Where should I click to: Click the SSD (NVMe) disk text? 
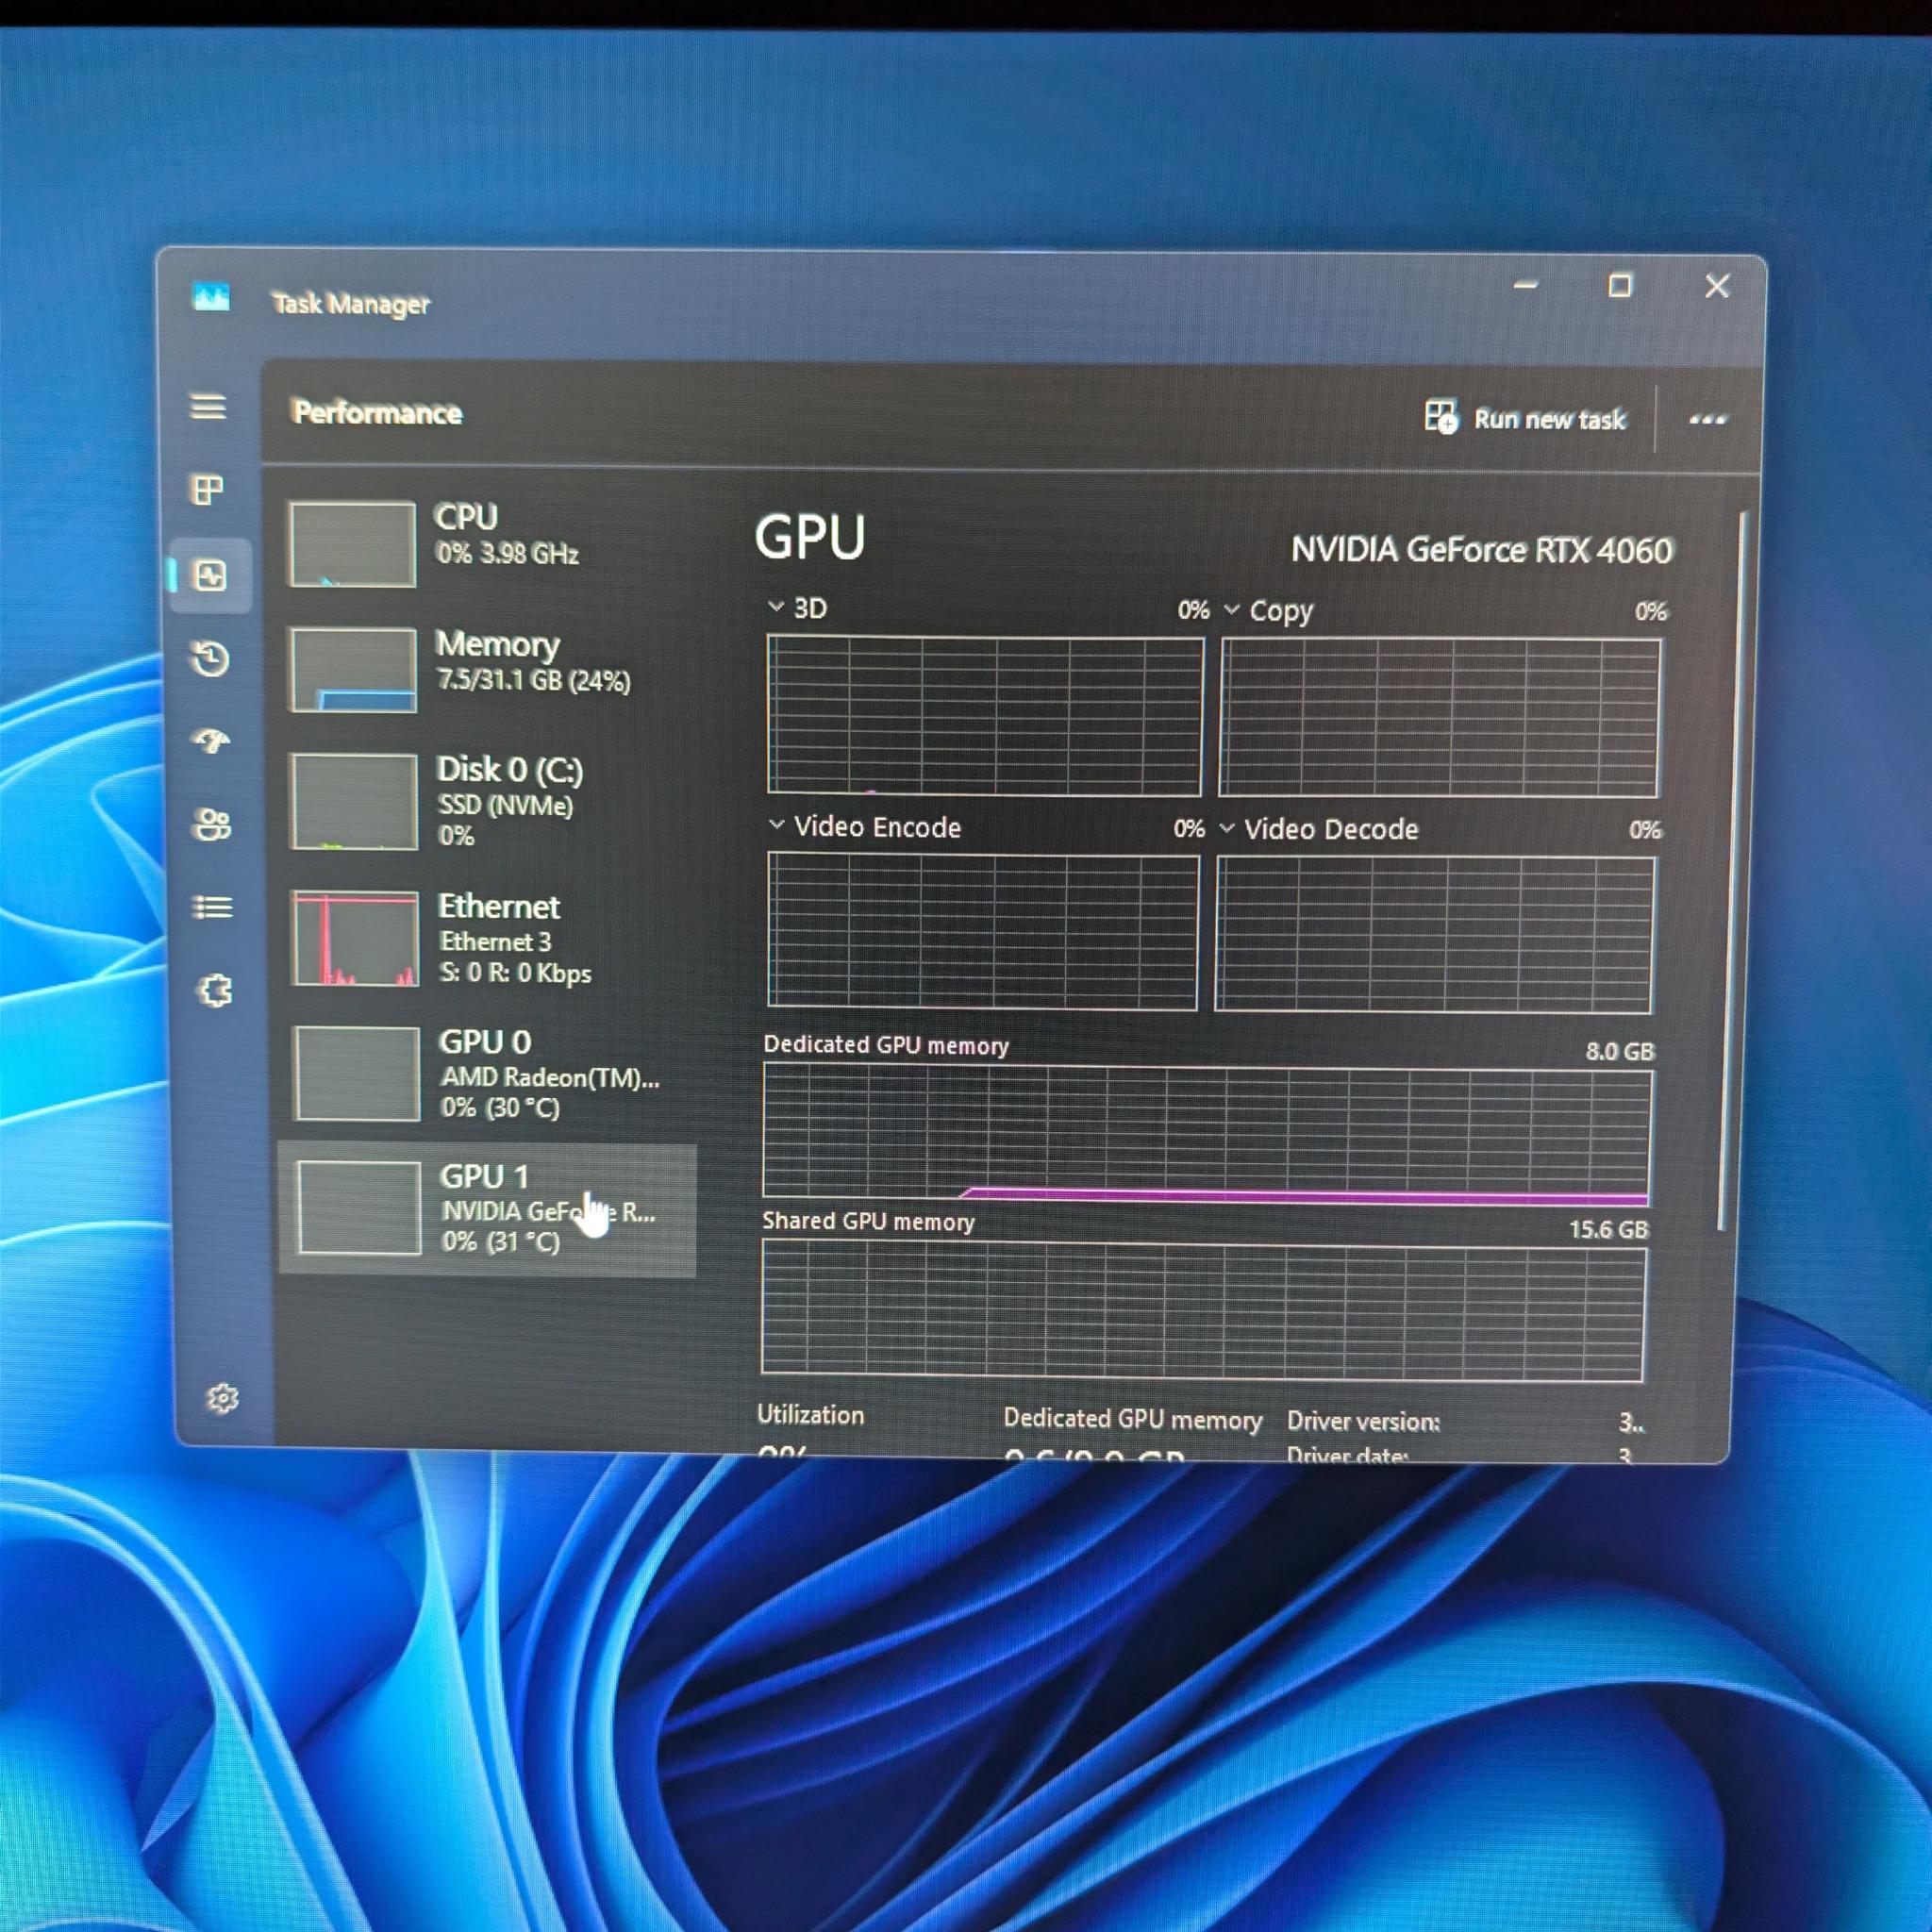(505, 805)
